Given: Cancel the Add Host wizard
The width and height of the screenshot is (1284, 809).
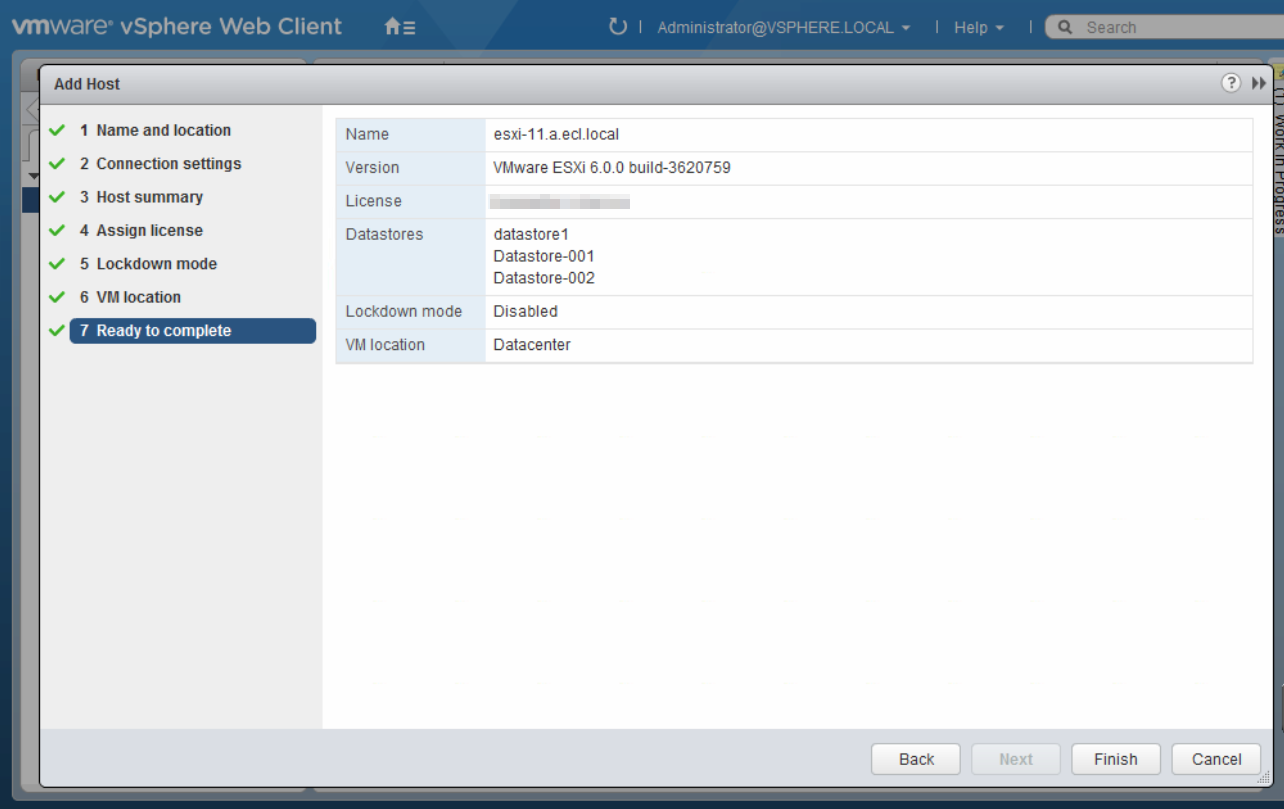Looking at the screenshot, I should (1217, 759).
